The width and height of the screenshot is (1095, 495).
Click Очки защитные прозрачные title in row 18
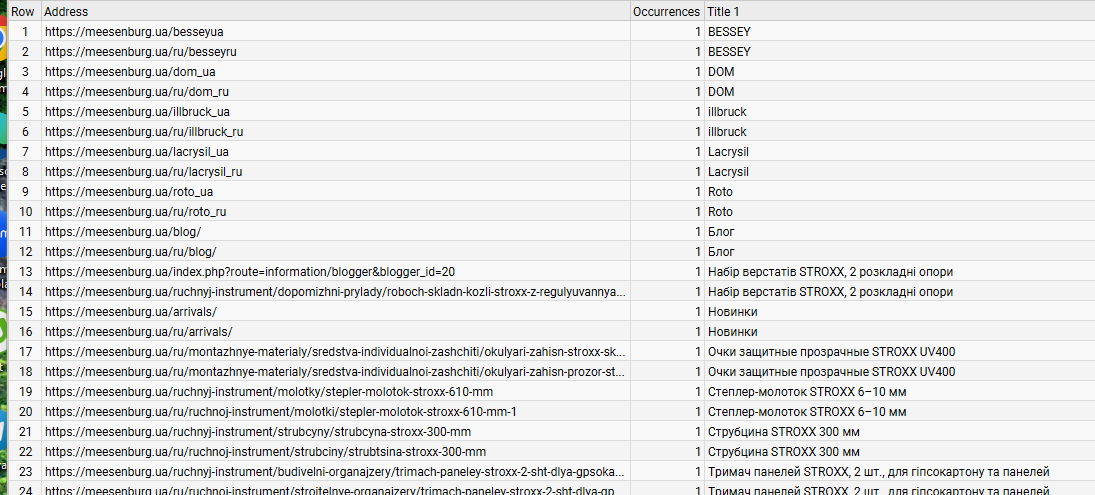pyautogui.click(x=831, y=371)
